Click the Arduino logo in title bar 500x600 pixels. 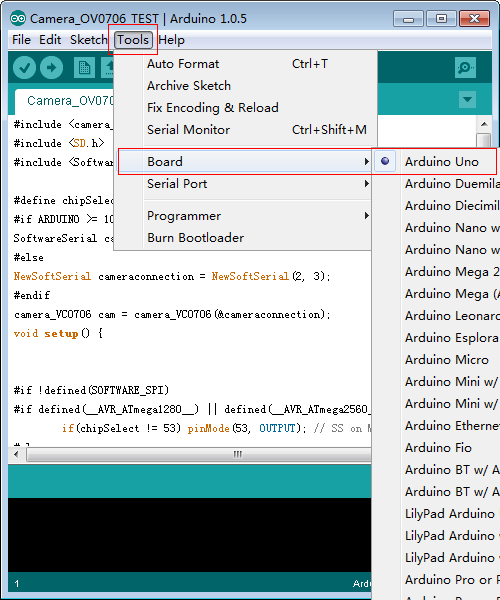tap(18, 18)
